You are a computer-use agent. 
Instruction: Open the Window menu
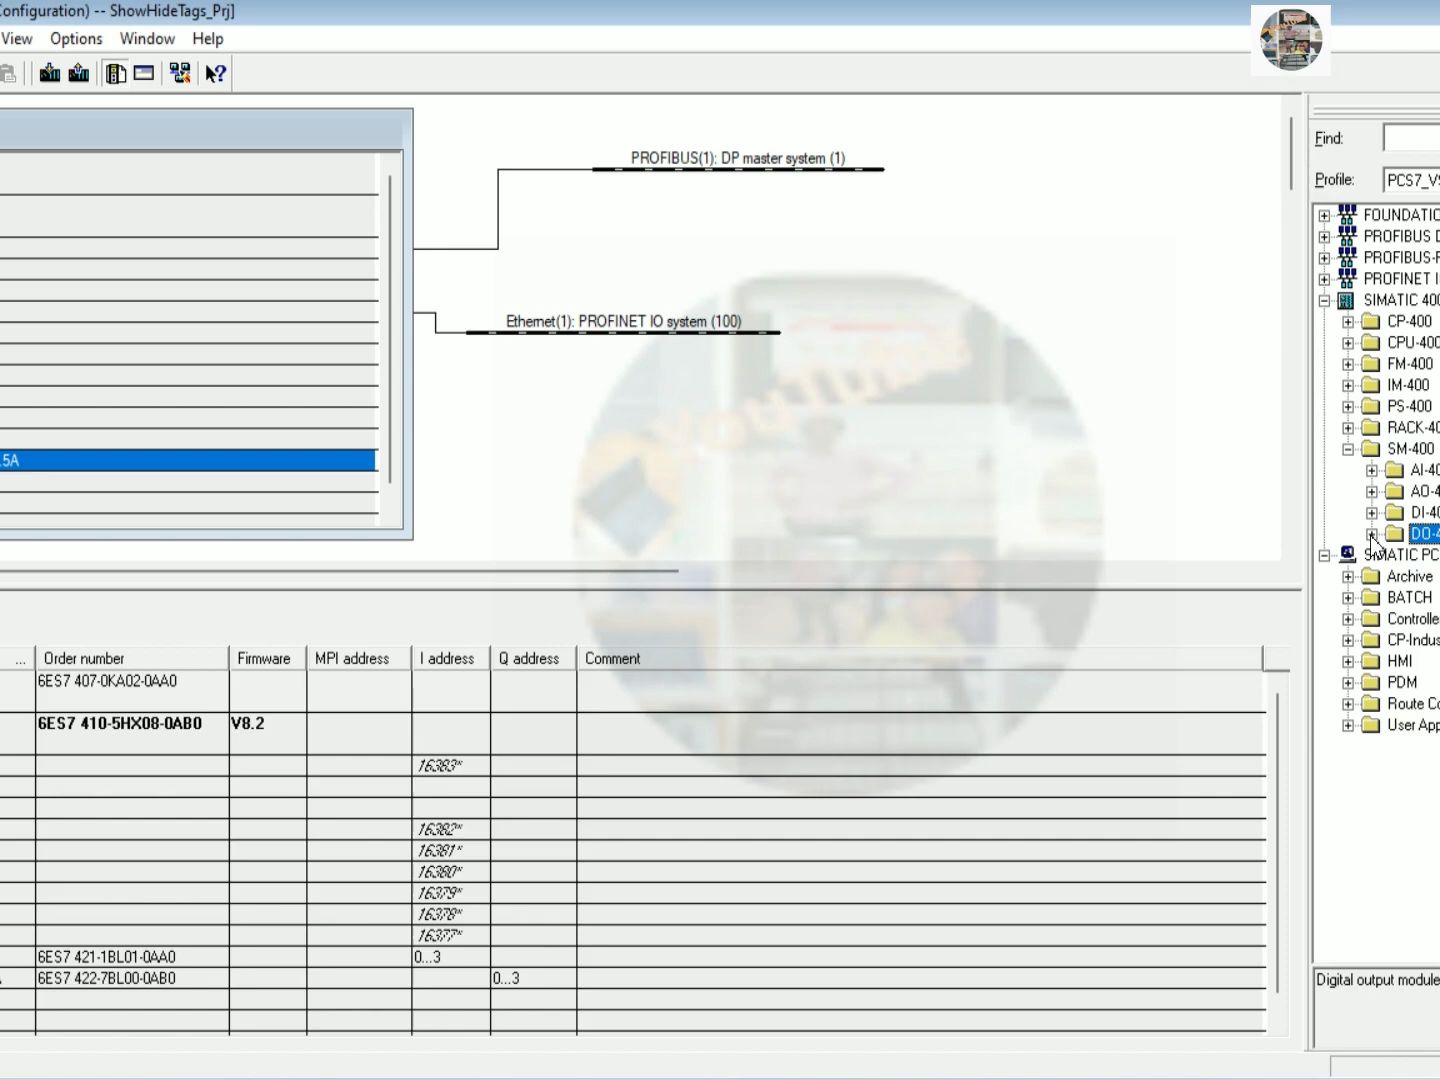(147, 38)
